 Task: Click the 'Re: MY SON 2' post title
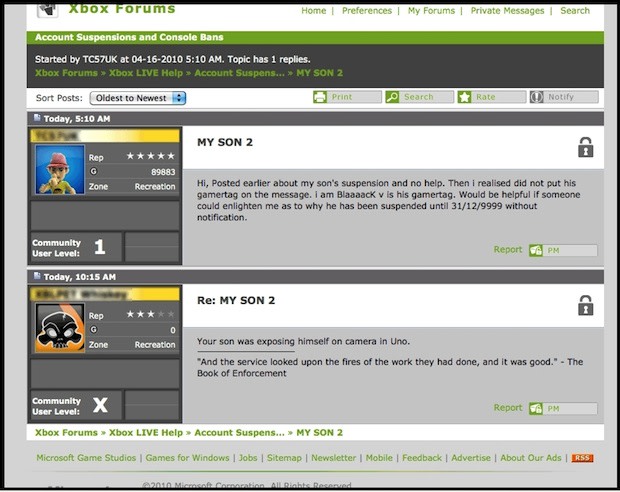[236, 301]
